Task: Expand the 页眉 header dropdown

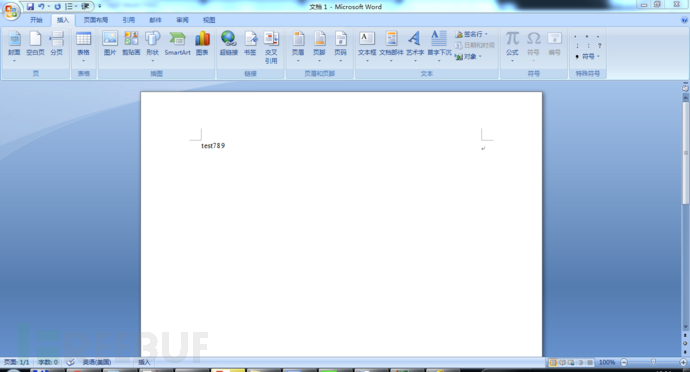Action: click(x=298, y=47)
